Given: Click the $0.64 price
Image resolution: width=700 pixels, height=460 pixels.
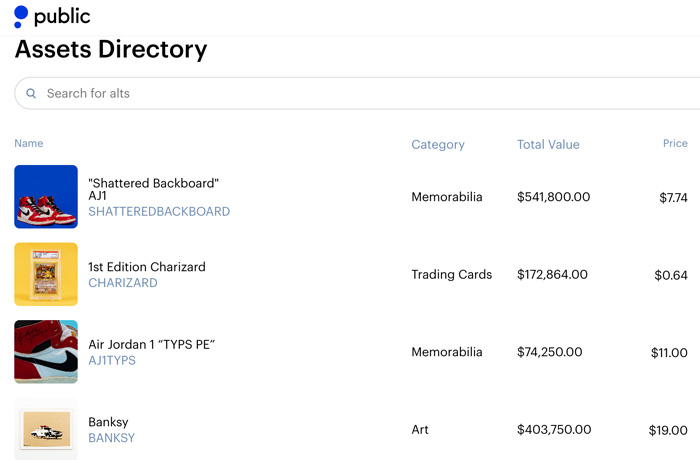Looking at the screenshot, I should point(671,275).
